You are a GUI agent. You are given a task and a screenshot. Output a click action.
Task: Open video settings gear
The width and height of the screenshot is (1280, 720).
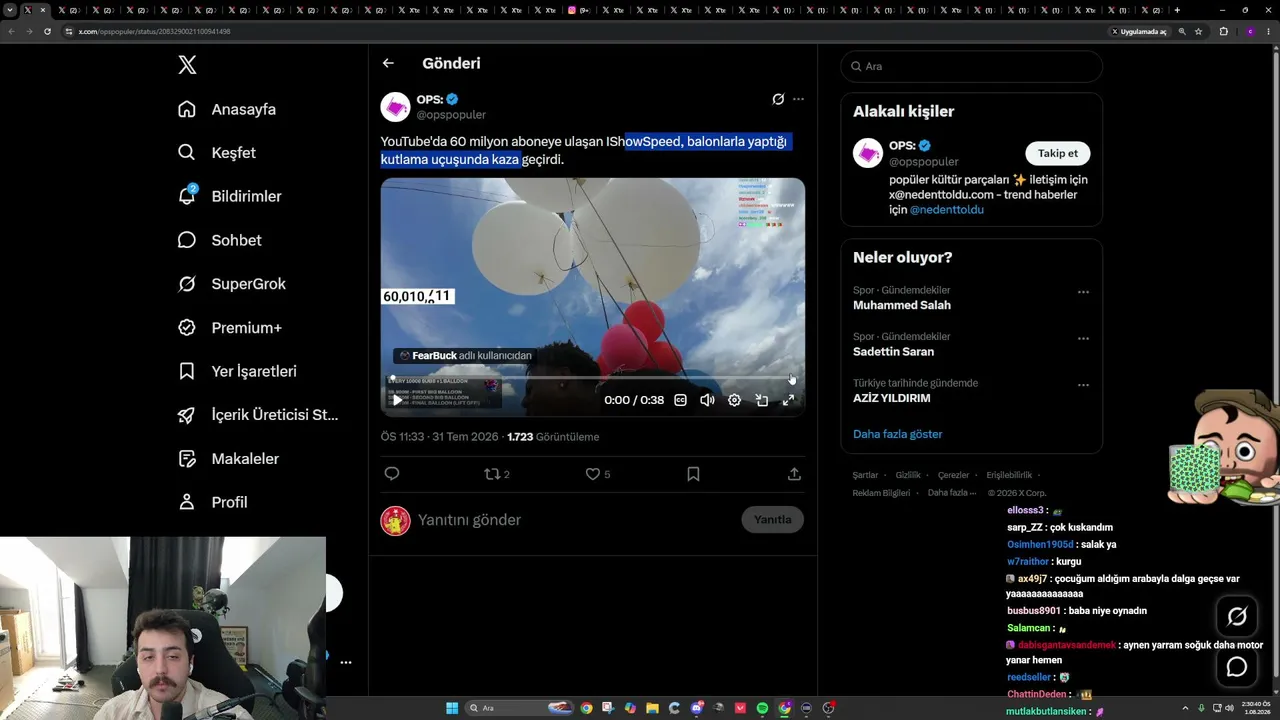click(734, 400)
